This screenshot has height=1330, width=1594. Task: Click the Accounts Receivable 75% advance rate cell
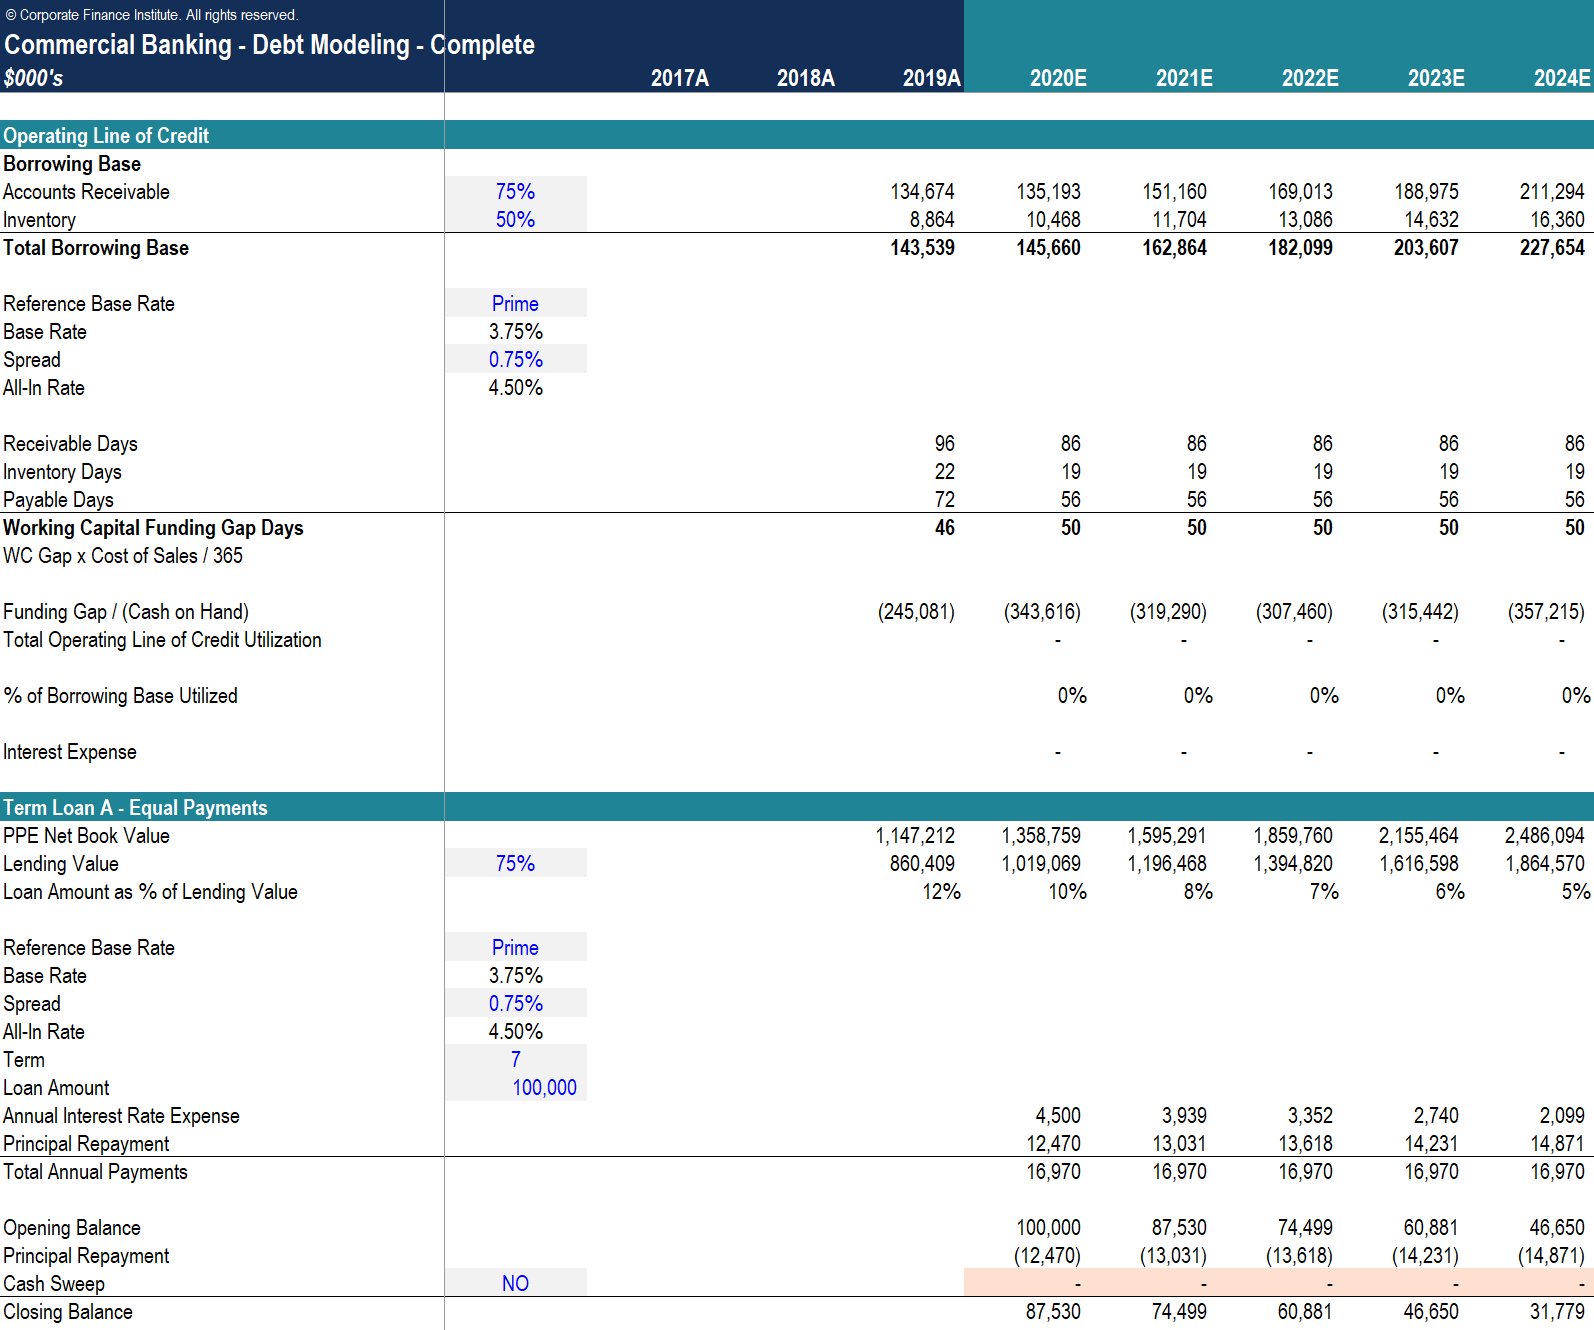[x=515, y=191]
